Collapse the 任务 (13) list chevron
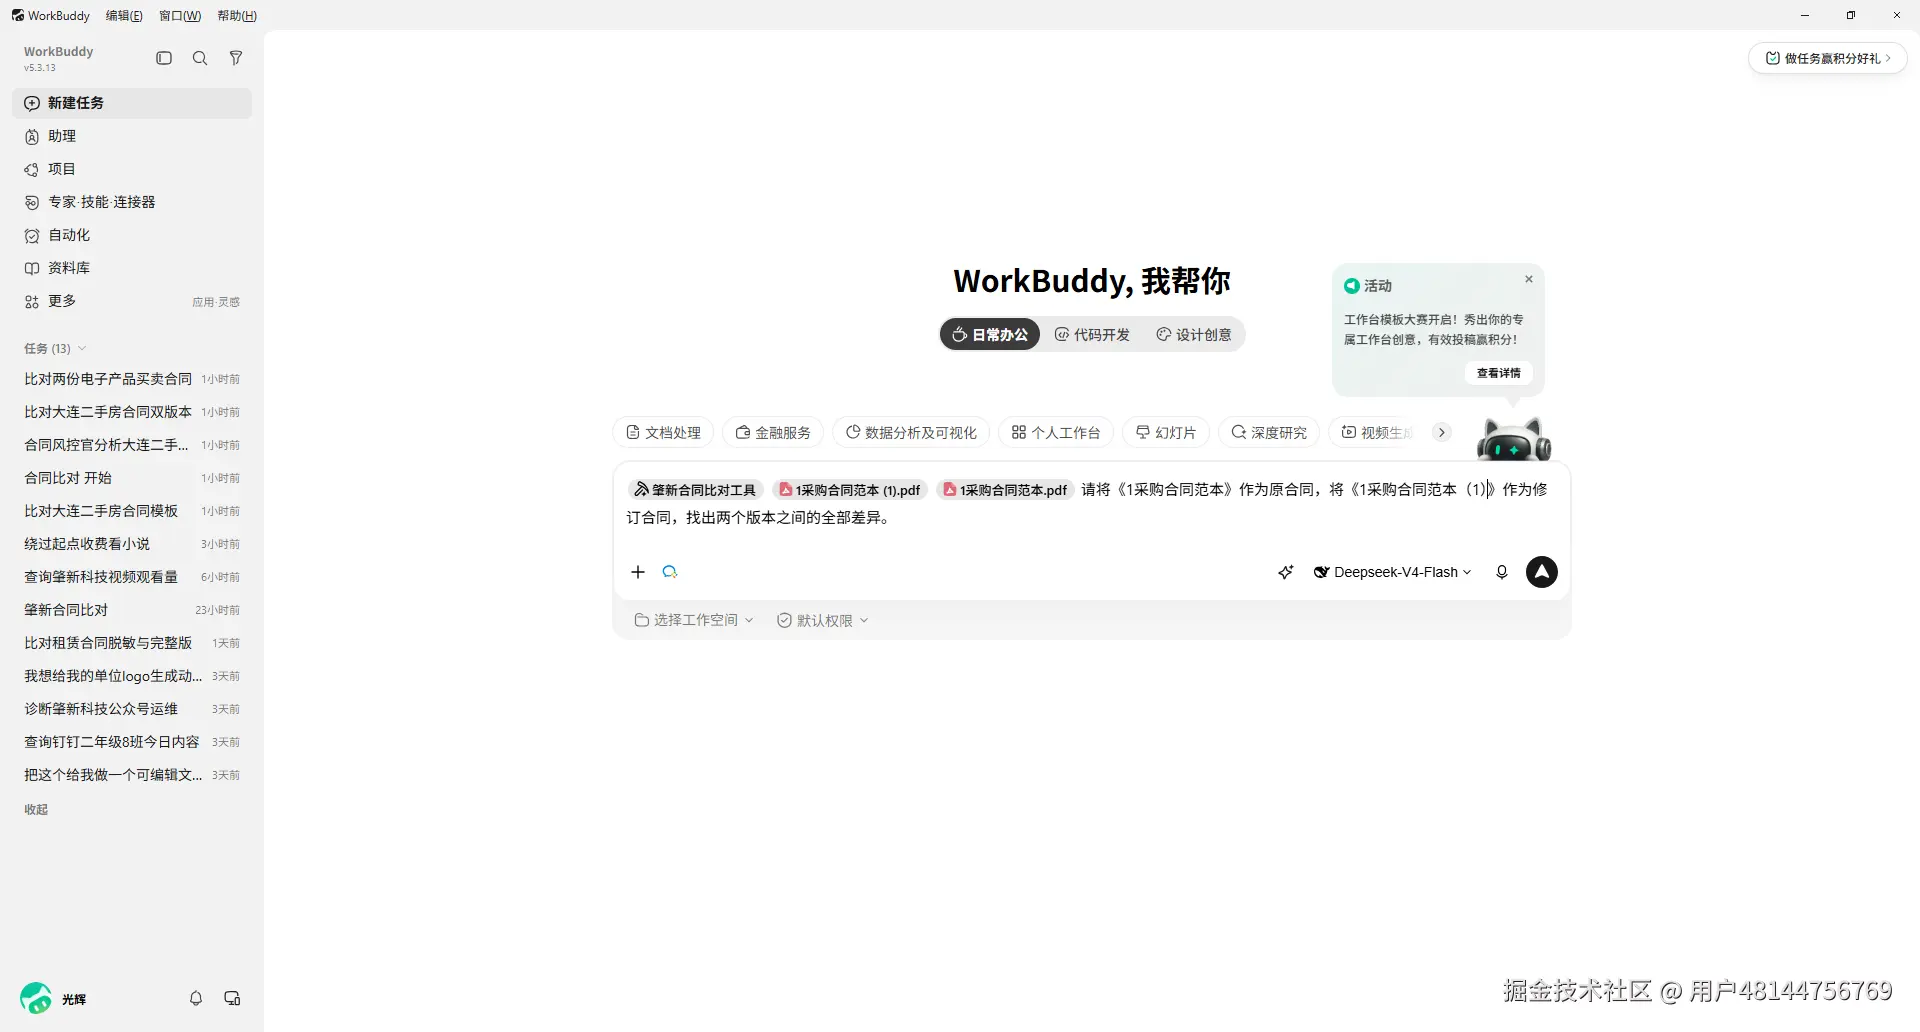The width and height of the screenshot is (1920, 1032). click(x=82, y=348)
